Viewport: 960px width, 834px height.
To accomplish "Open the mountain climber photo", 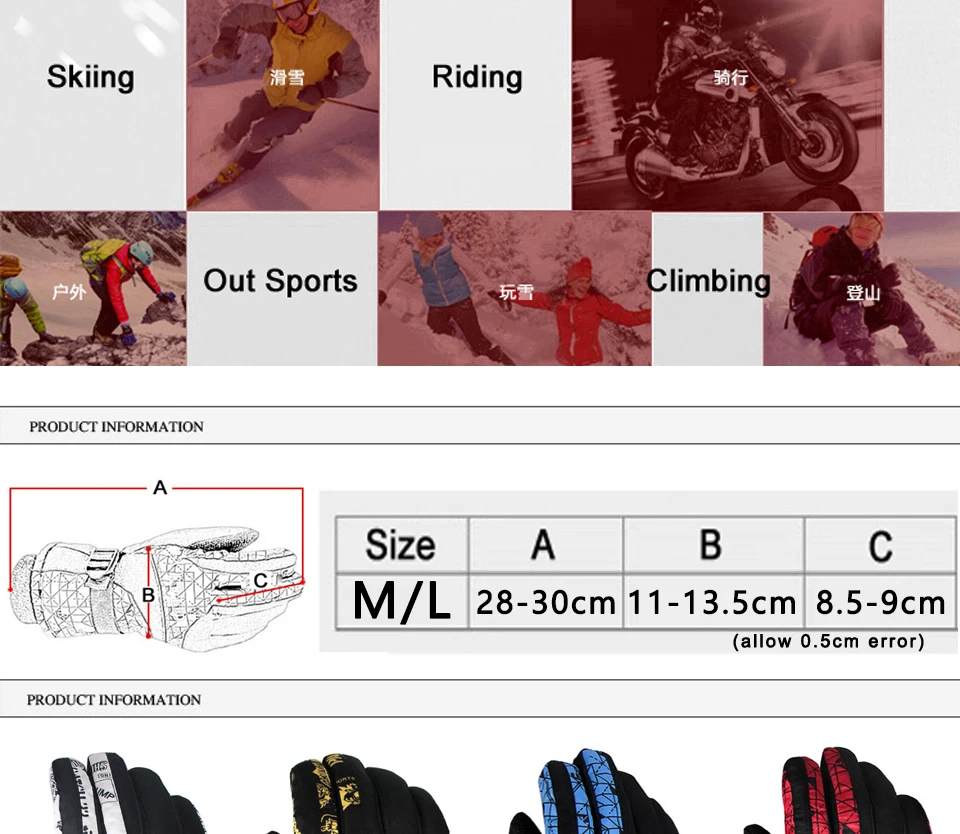I will (x=861, y=288).
